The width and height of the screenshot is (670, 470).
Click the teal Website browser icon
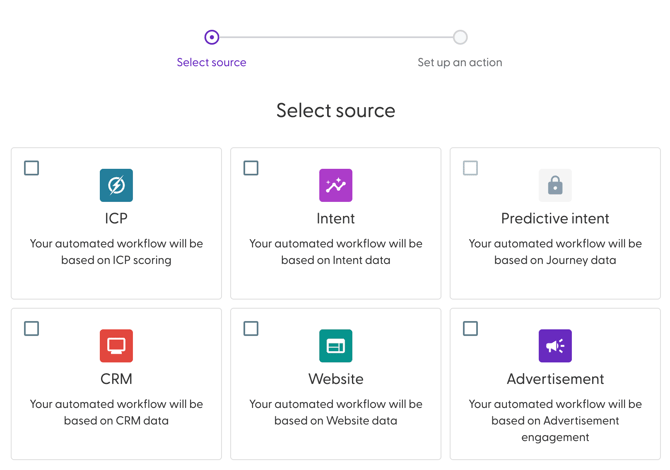click(335, 346)
